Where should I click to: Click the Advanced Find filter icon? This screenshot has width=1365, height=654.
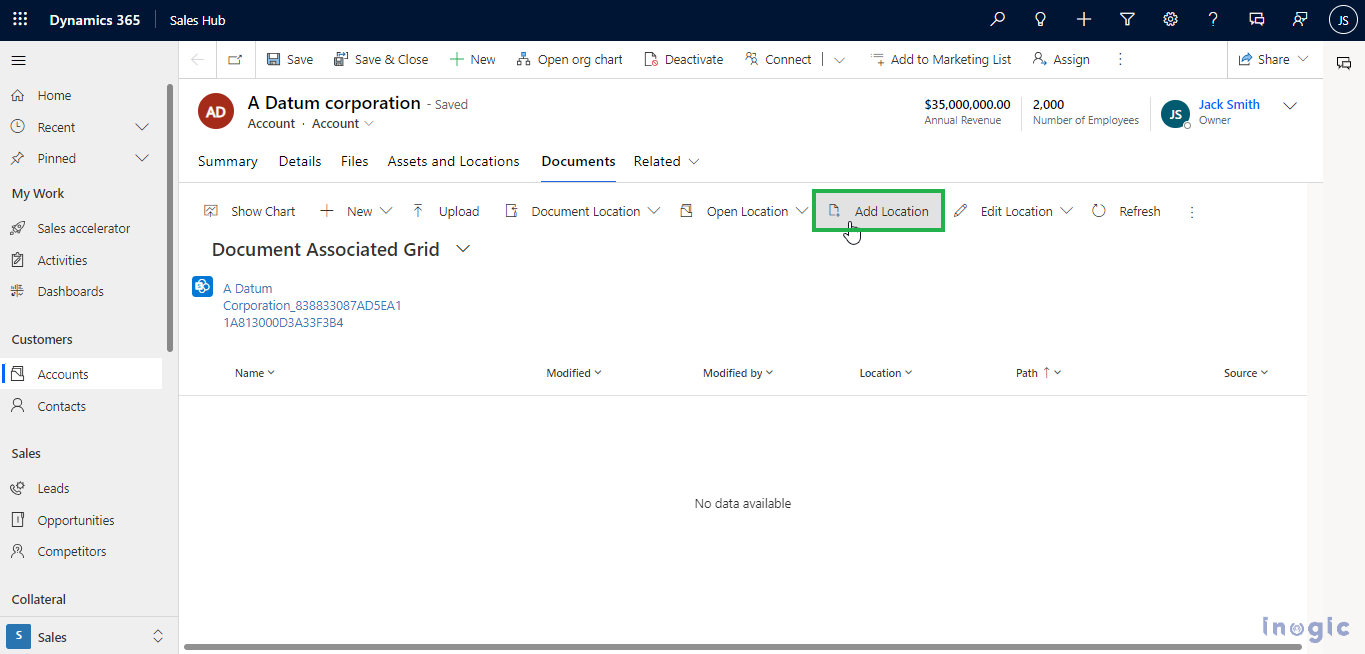(x=1127, y=20)
